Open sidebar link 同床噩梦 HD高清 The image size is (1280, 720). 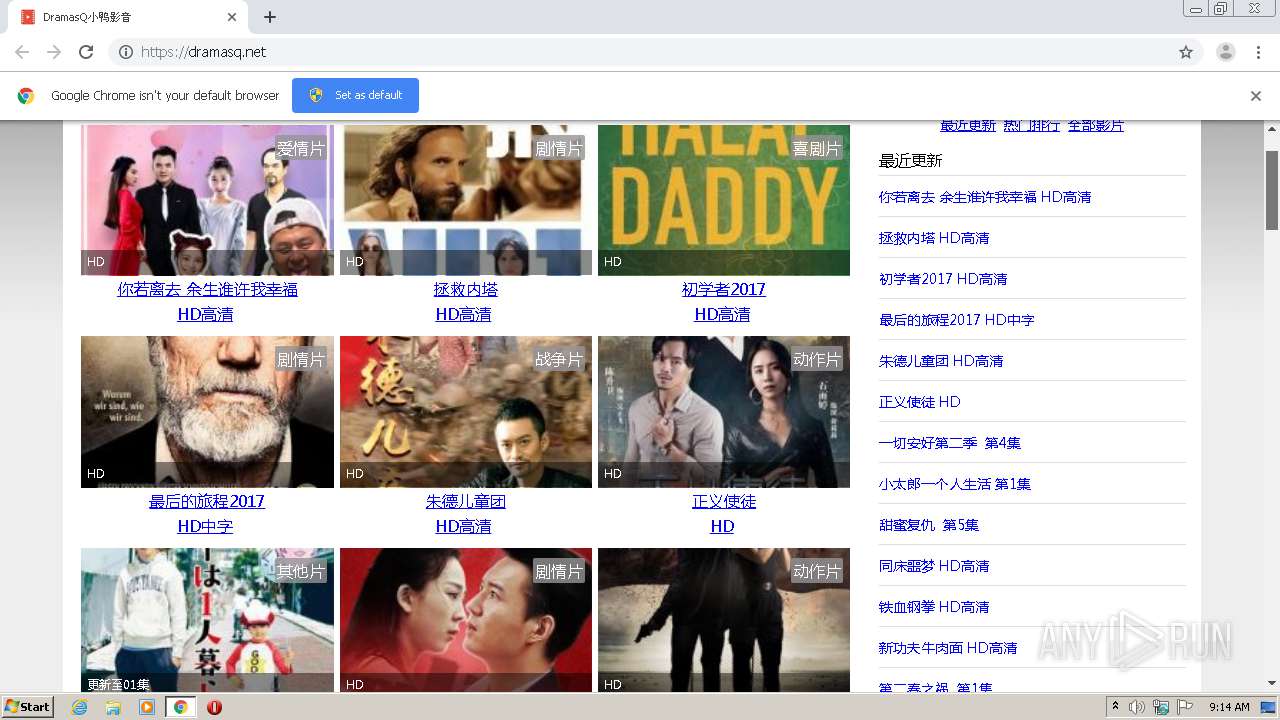pyautogui.click(x=934, y=566)
